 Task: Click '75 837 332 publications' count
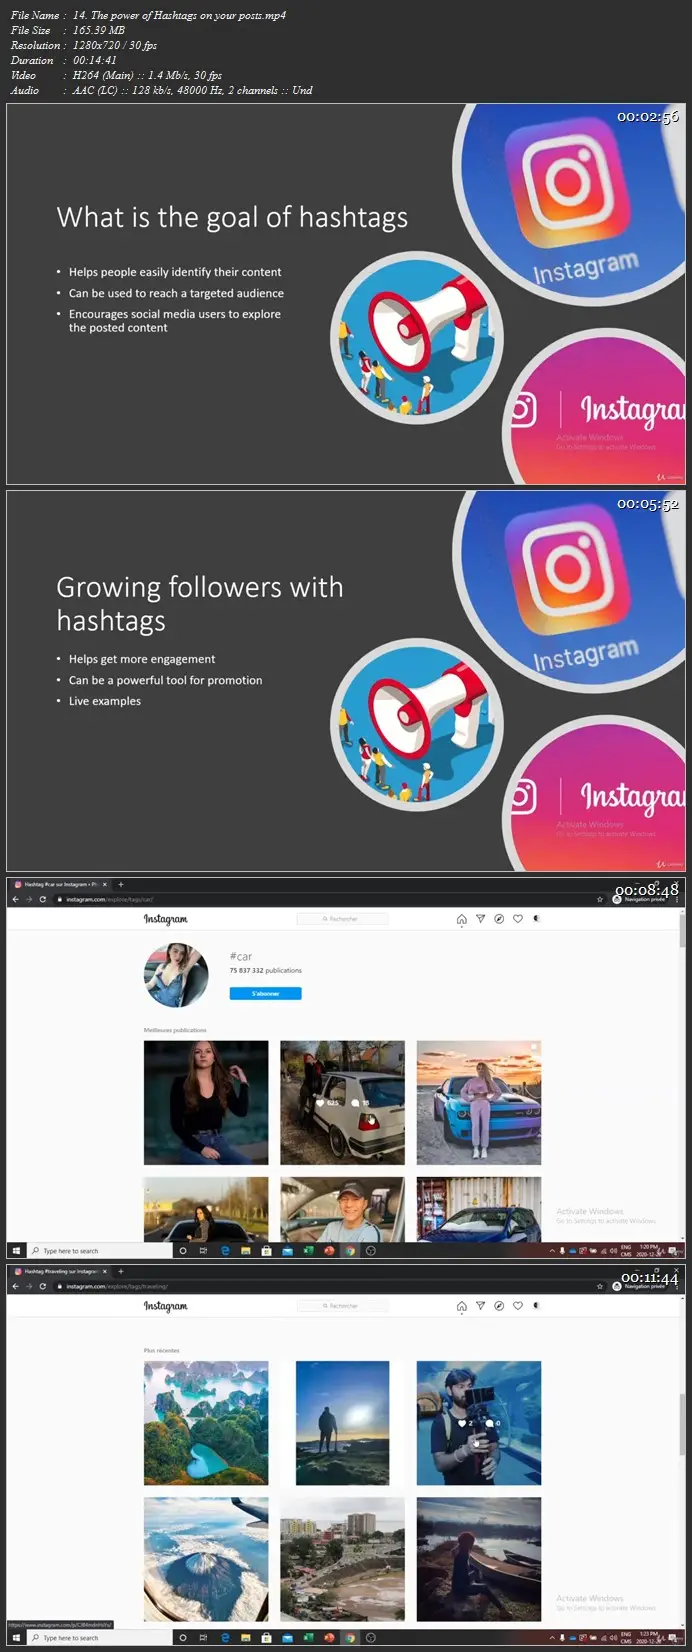[x=265, y=970]
